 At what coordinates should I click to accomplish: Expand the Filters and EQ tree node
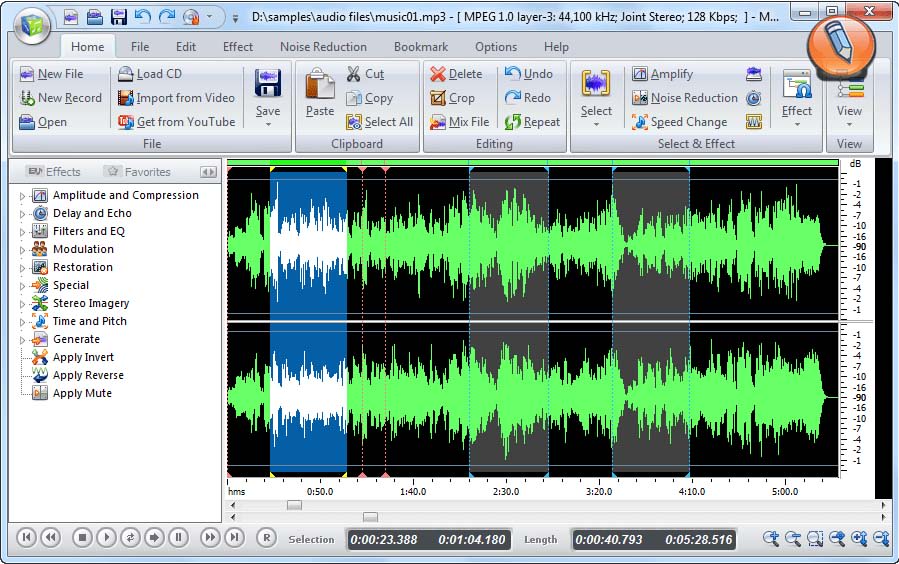coord(22,232)
